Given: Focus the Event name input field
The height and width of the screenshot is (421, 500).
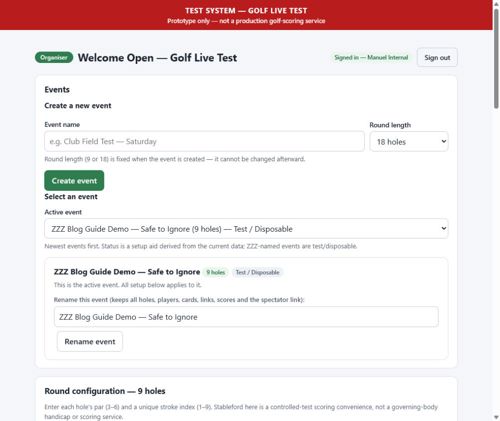Looking at the screenshot, I should coord(204,141).
